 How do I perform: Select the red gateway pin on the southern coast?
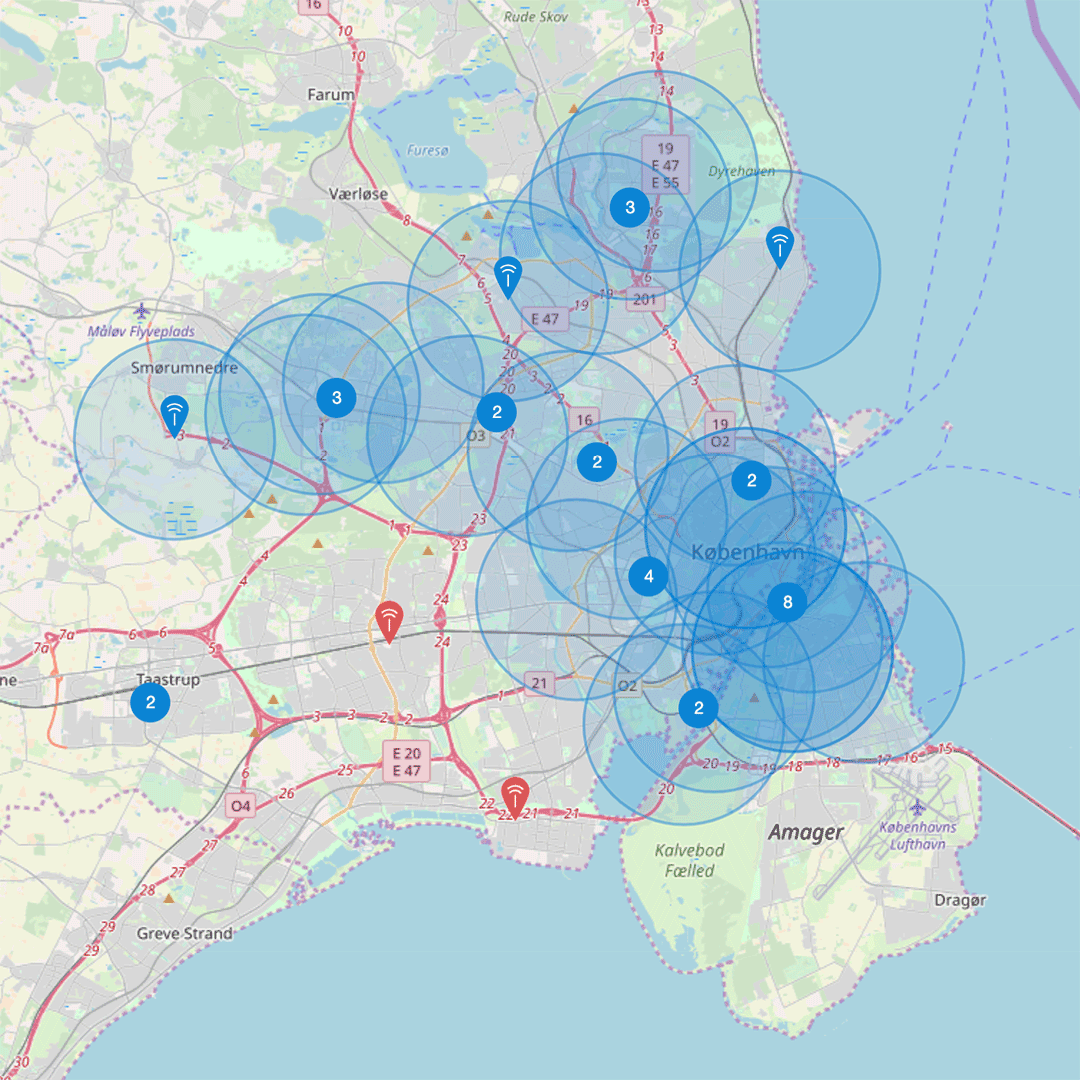tap(515, 797)
